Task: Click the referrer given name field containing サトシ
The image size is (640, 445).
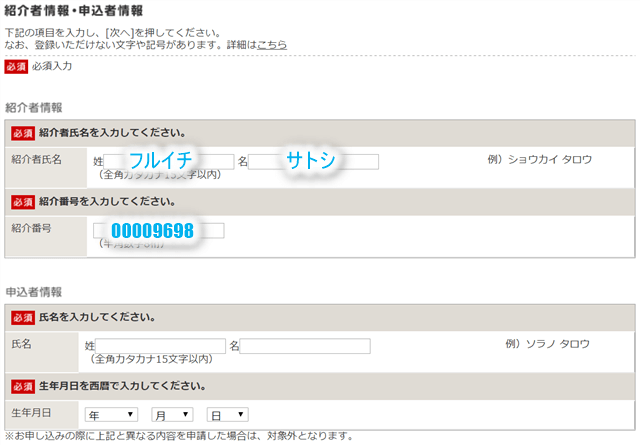Action: pyautogui.click(x=313, y=162)
